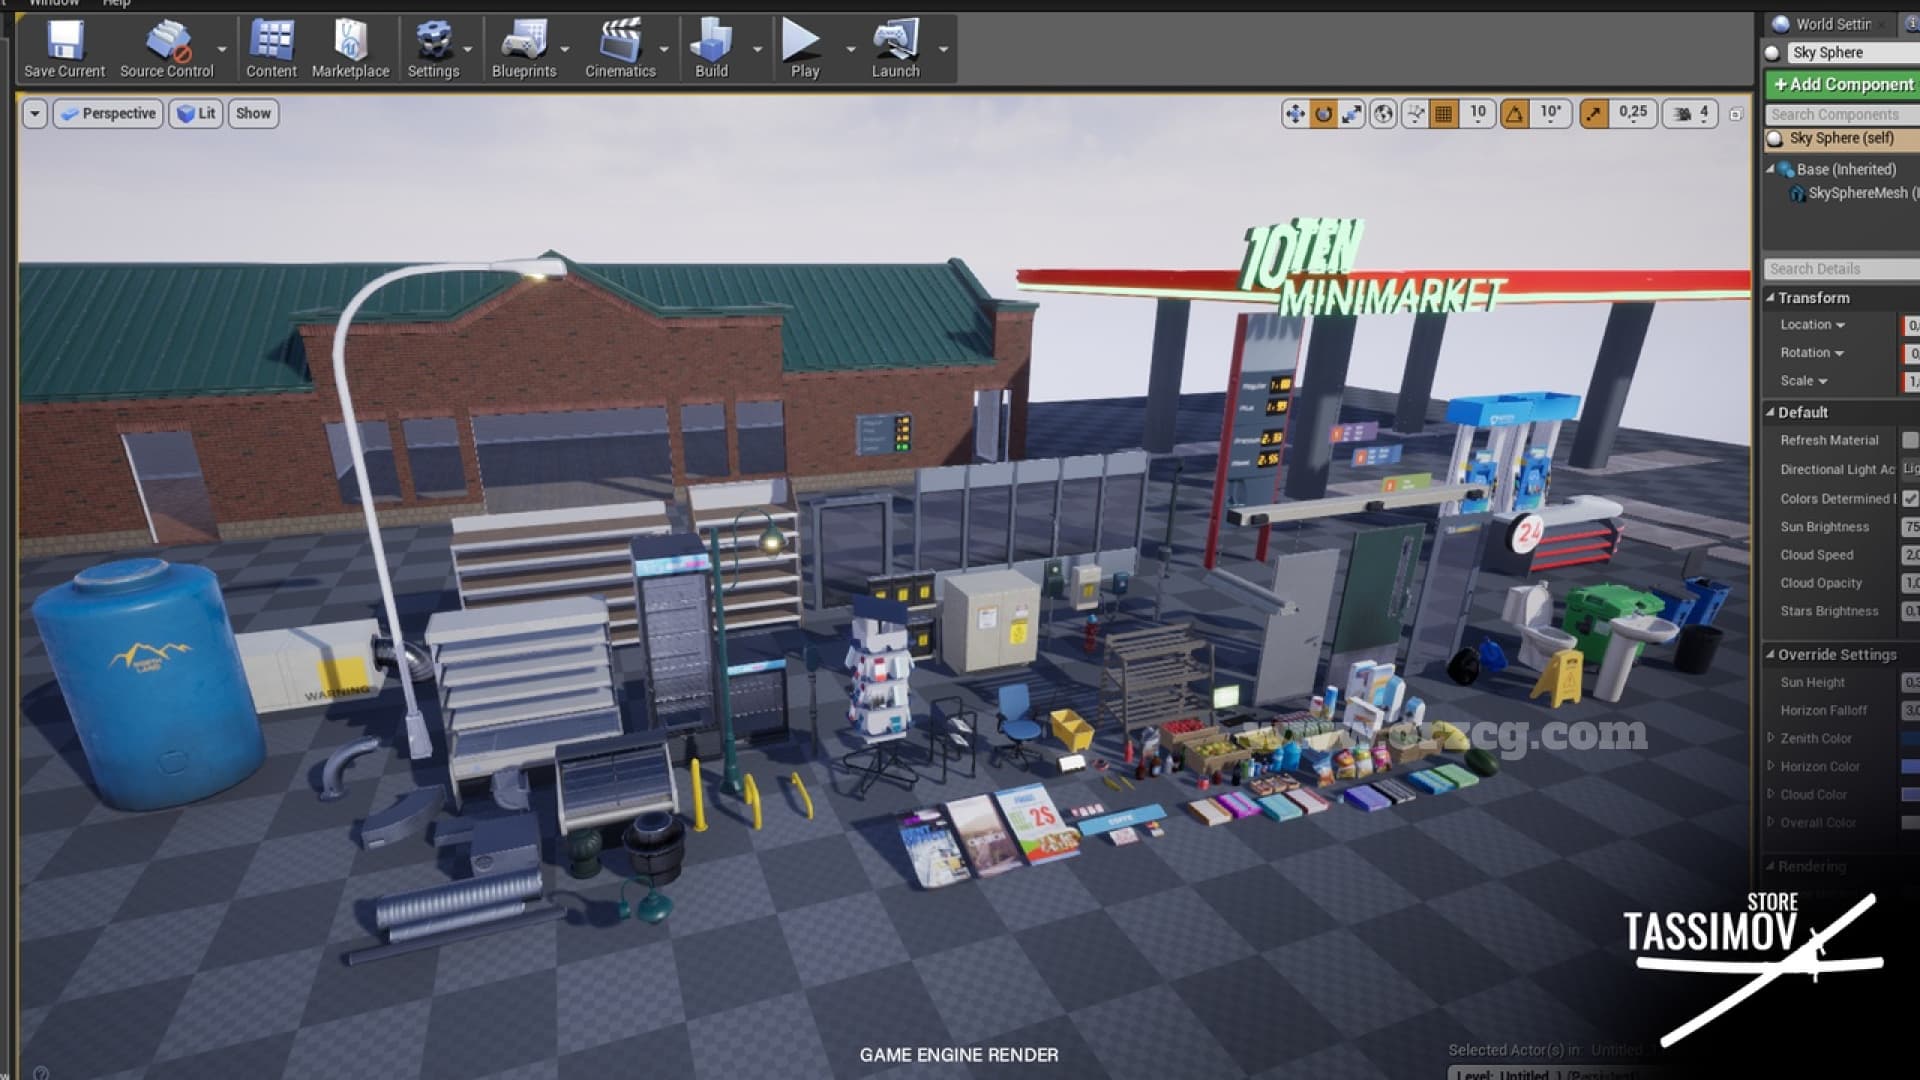Collapse the Default section

point(1770,412)
